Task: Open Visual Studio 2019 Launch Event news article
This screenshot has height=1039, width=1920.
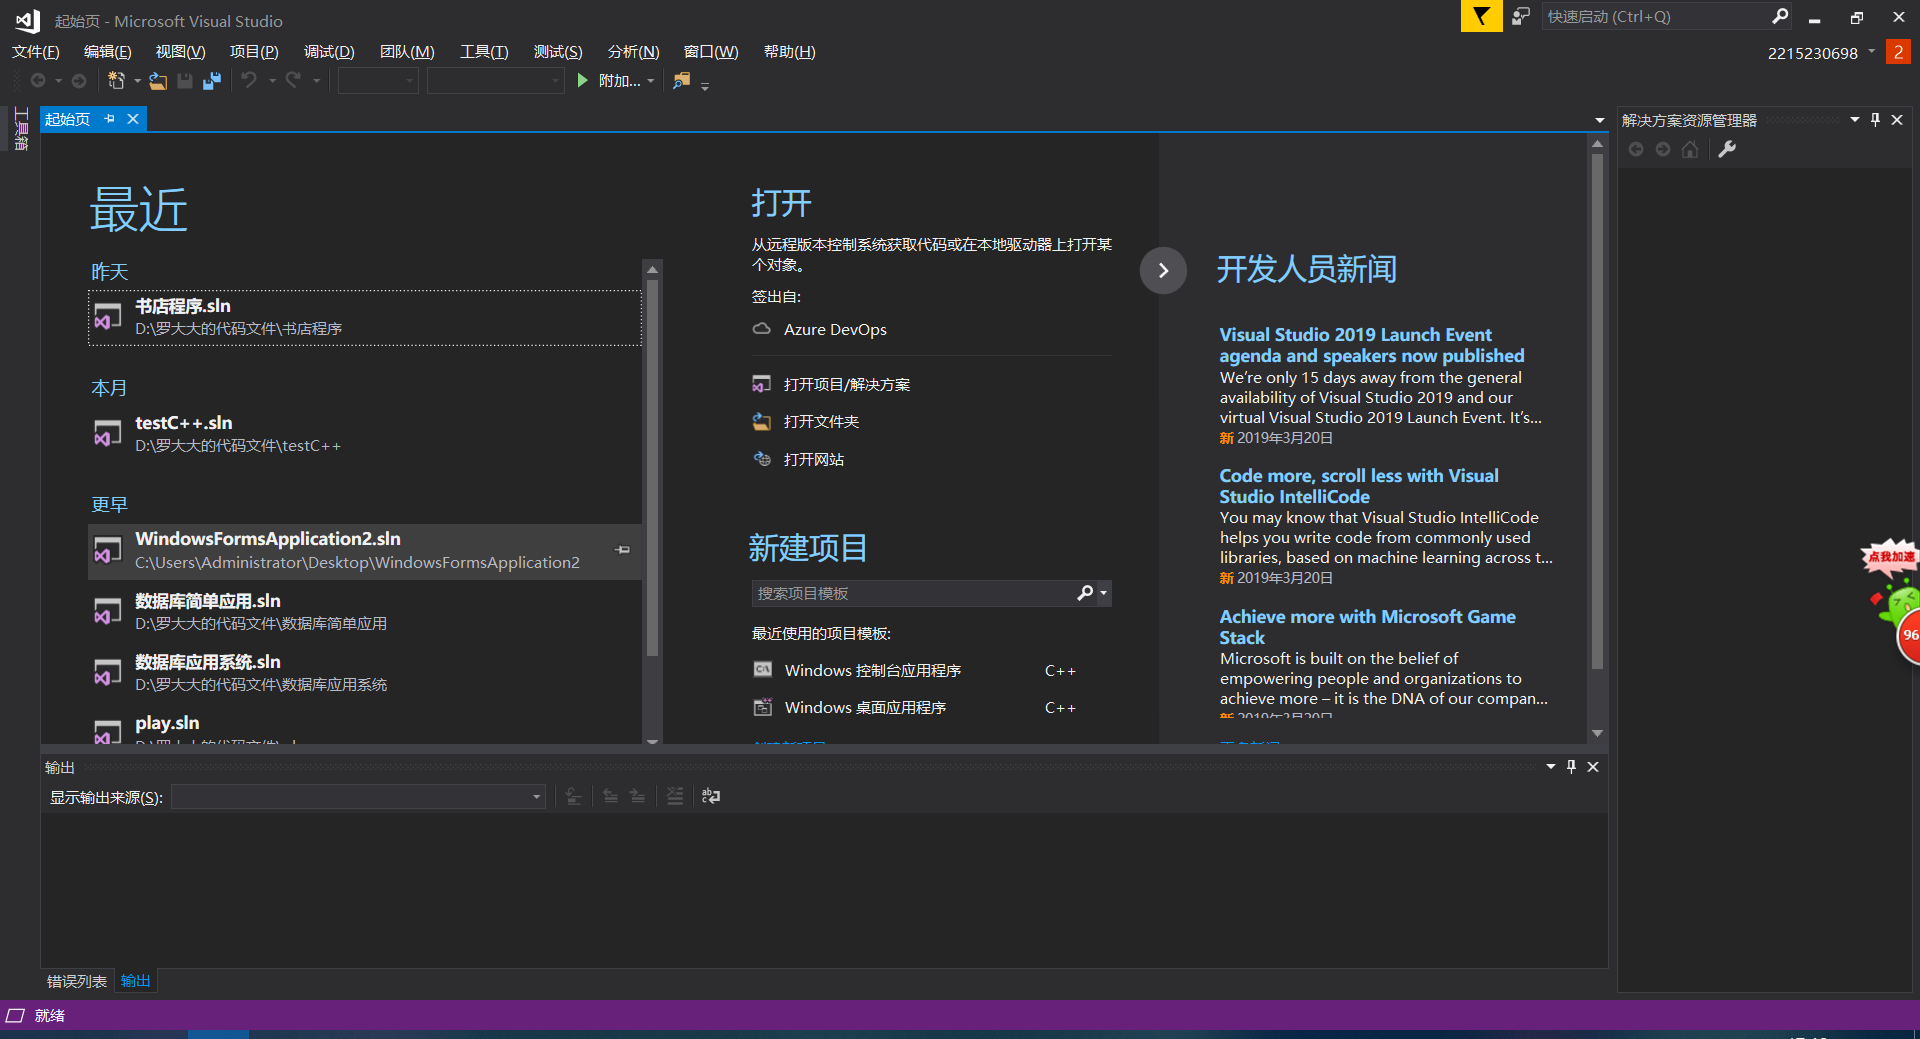Action: [1371, 345]
